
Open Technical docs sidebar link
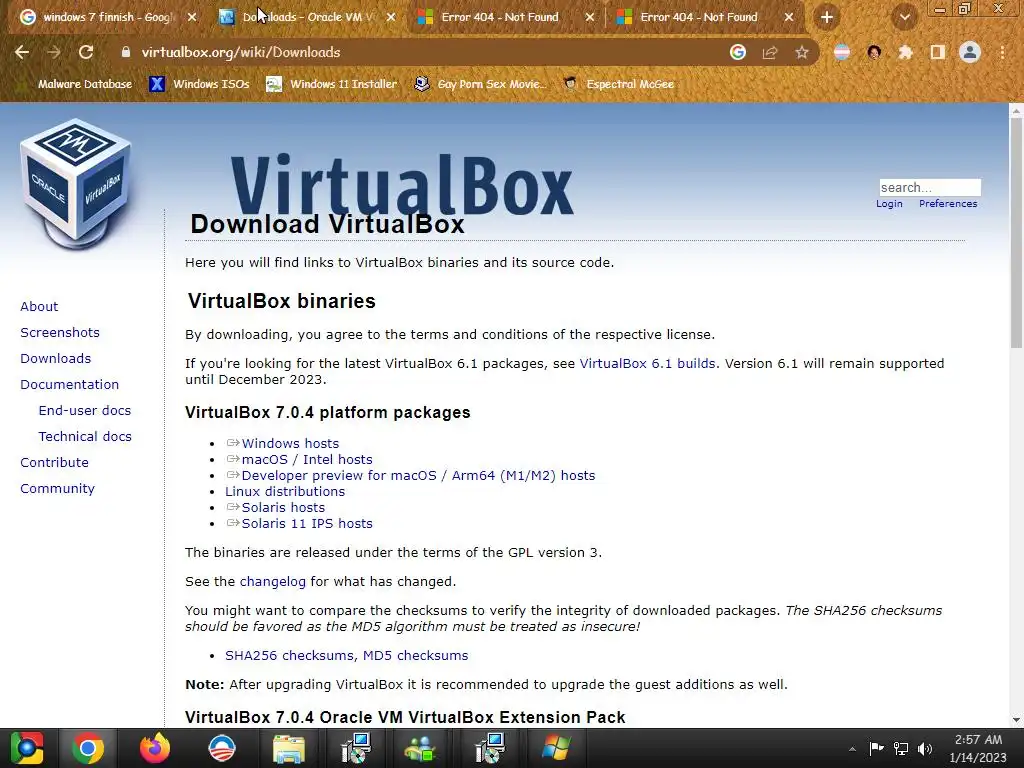[x=85, y=436]
